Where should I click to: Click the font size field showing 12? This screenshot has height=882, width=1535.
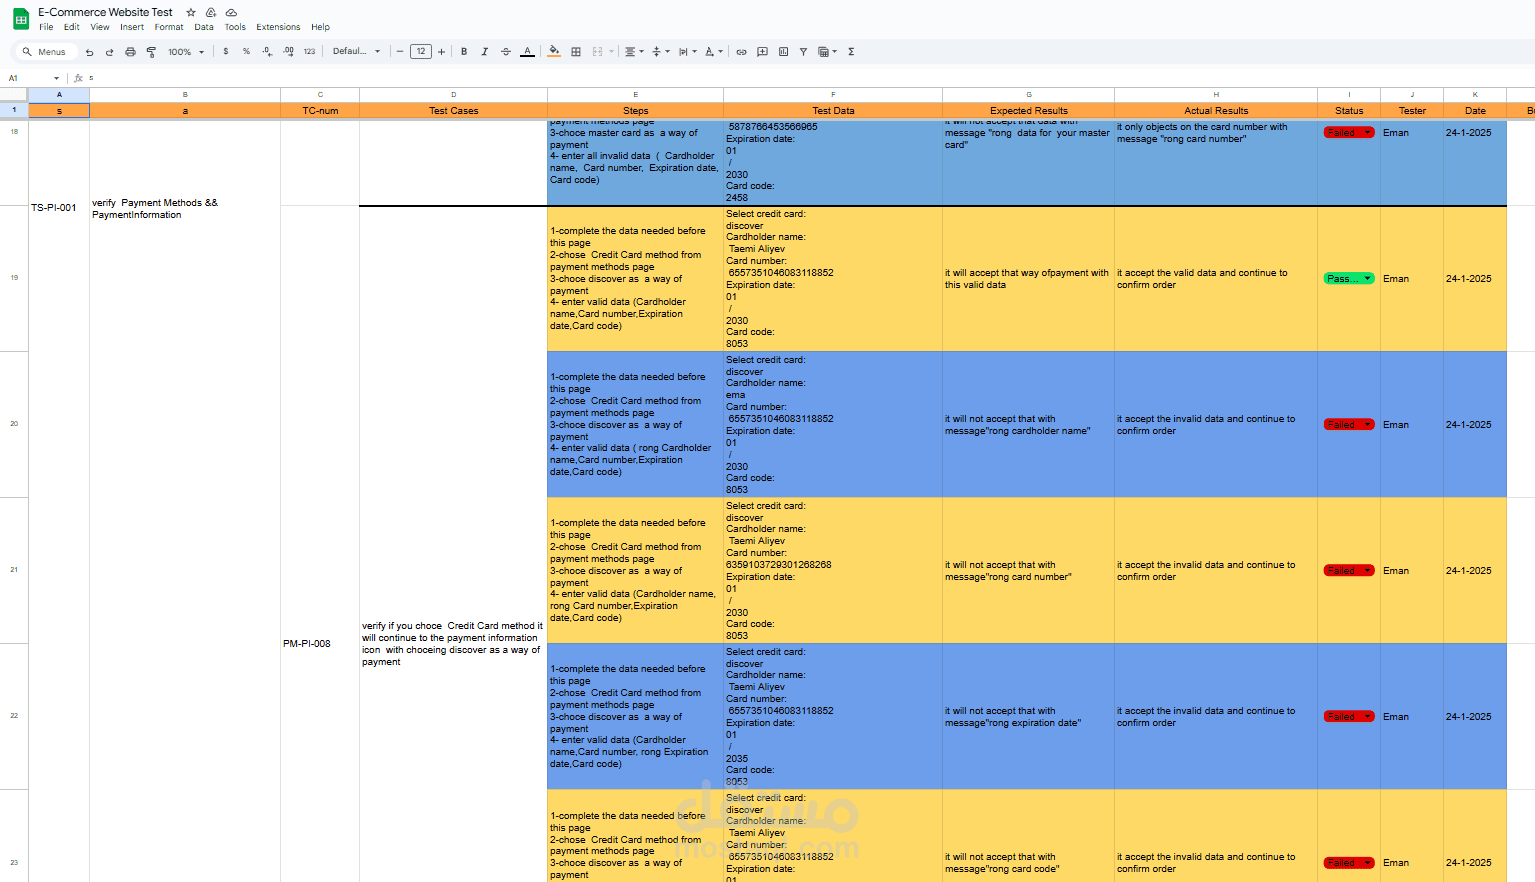tap(421, 52)
